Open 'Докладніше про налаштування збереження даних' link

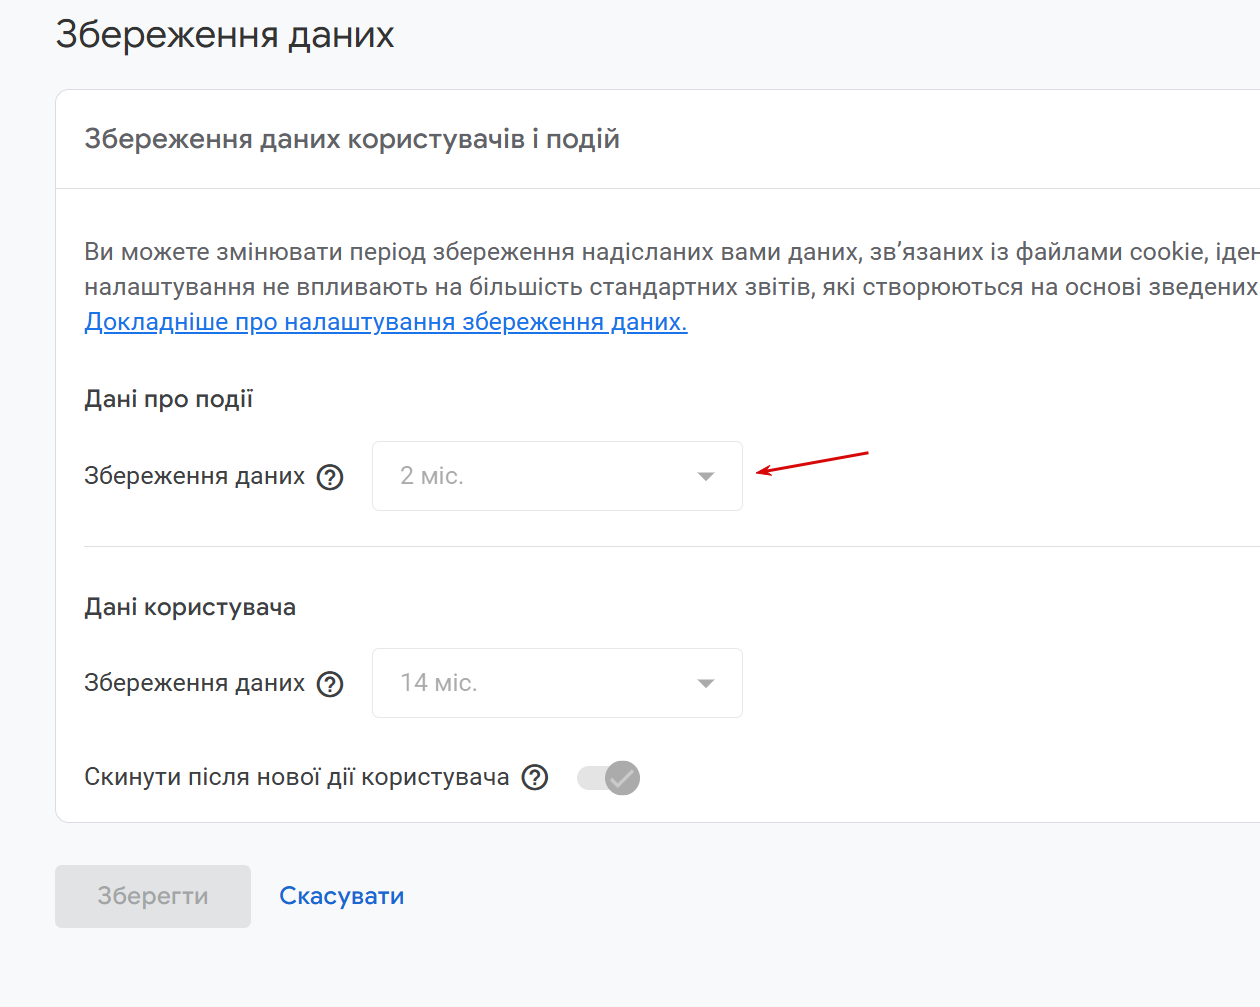(386, 322)
